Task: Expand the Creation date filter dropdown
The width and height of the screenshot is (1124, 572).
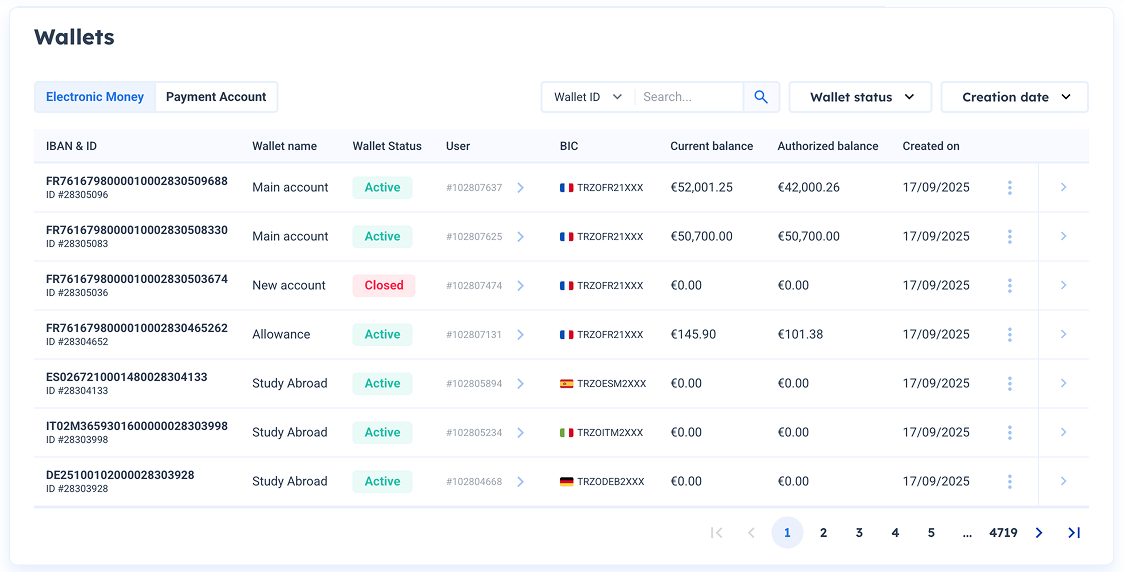Action: point(1015,97)
